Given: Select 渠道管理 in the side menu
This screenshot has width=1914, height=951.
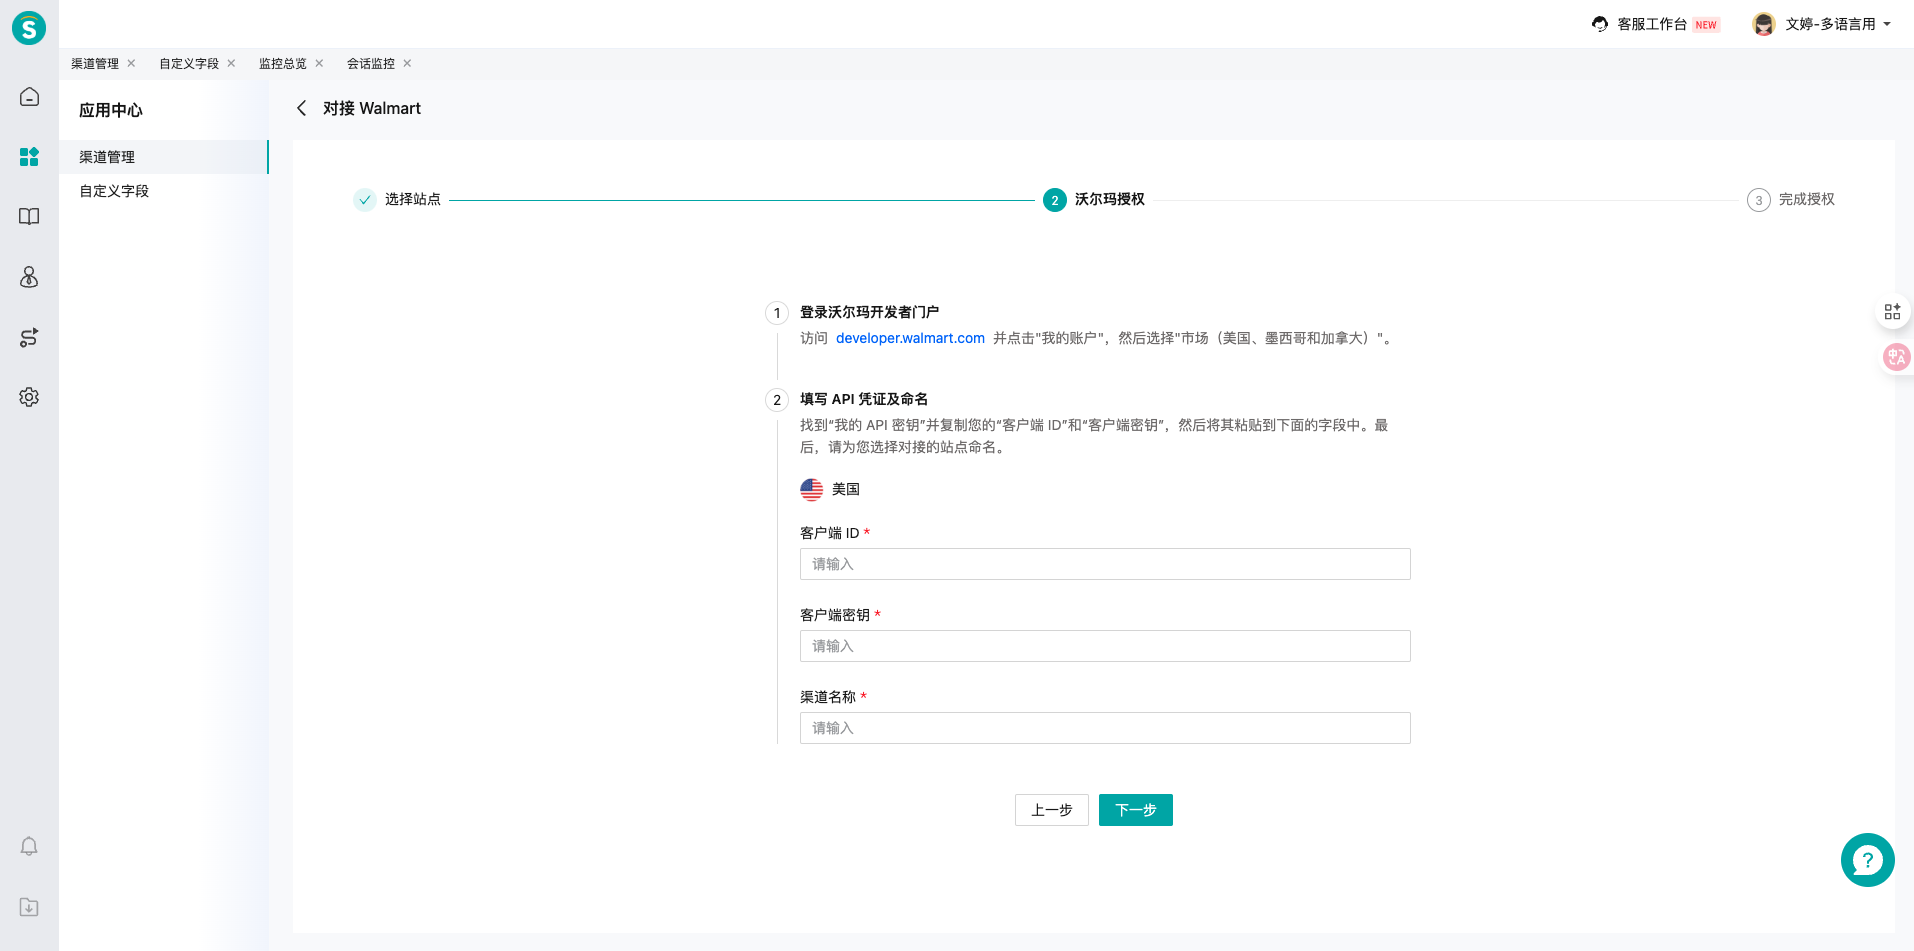Looking at the screenshot, I should (164, 157).
